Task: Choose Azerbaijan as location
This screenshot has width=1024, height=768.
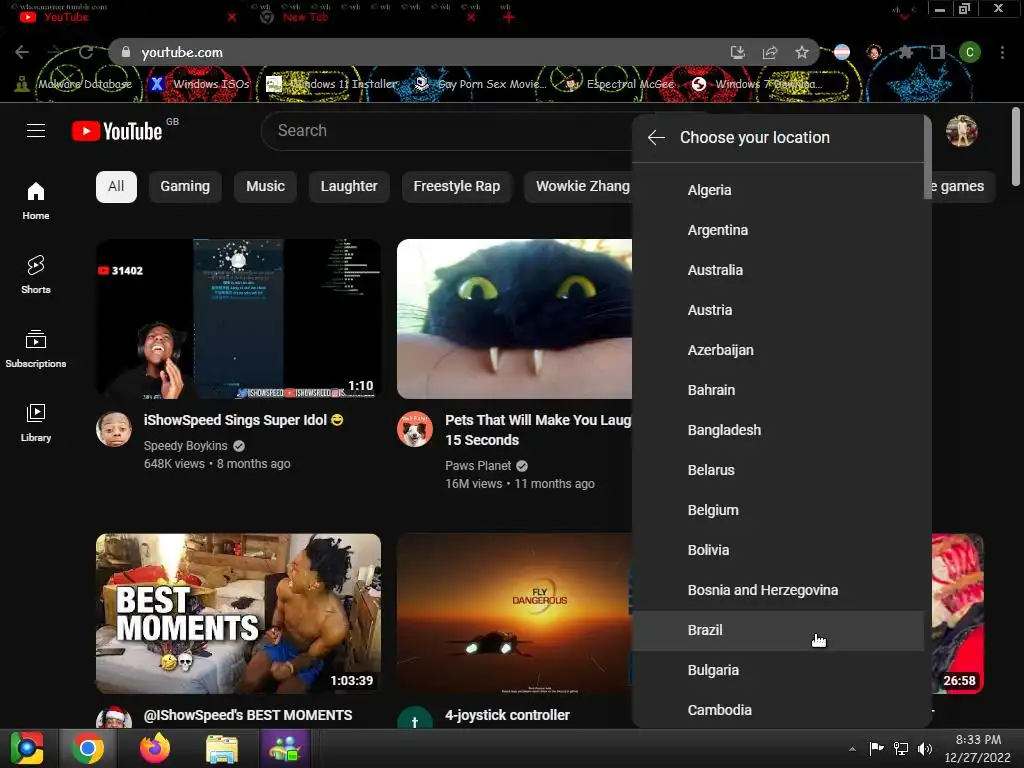Action: pyautogui.click(x=778, y=350)
